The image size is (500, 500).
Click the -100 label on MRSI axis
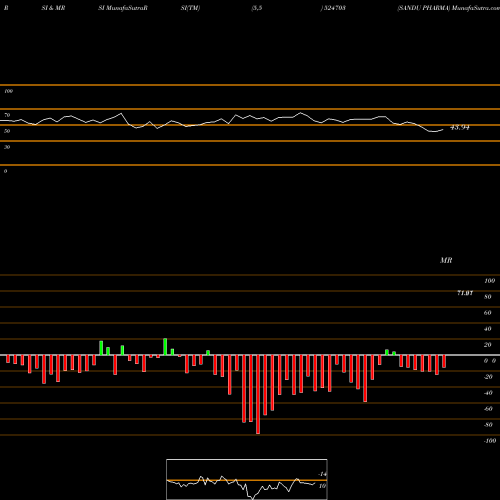pos(490,441)
